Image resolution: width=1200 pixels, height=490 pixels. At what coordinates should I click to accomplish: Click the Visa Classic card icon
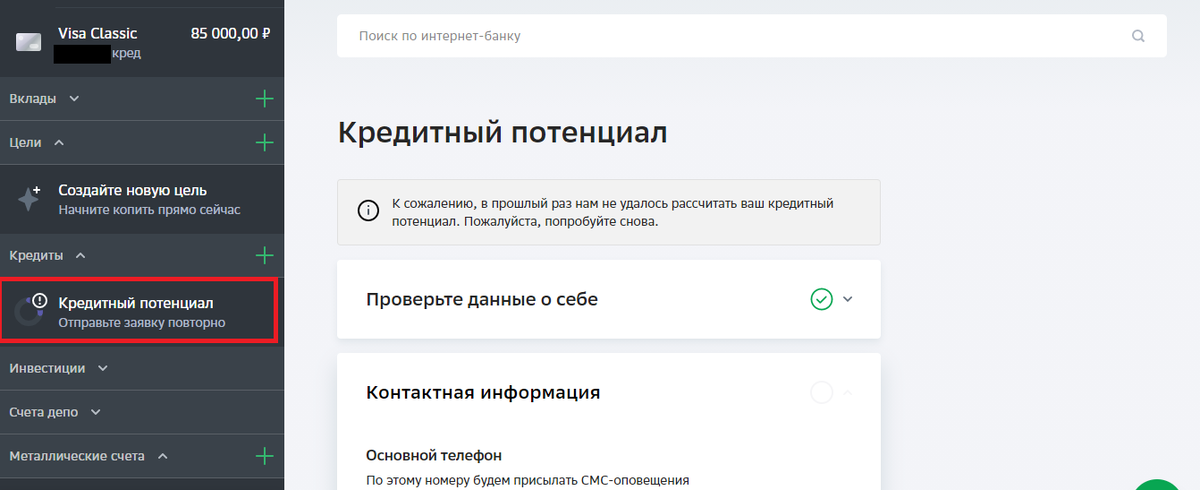27,42
